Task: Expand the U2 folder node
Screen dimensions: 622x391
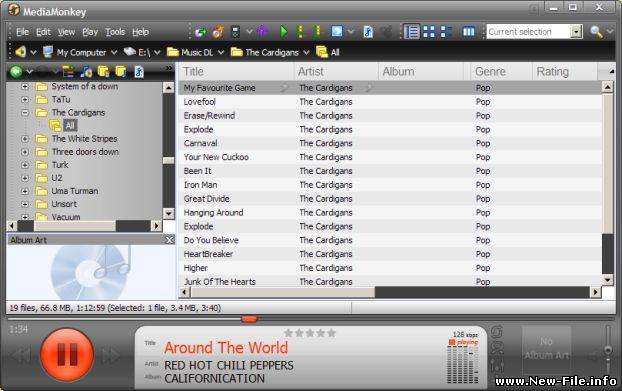Action: pyautogui.click(x=25, y=178)
